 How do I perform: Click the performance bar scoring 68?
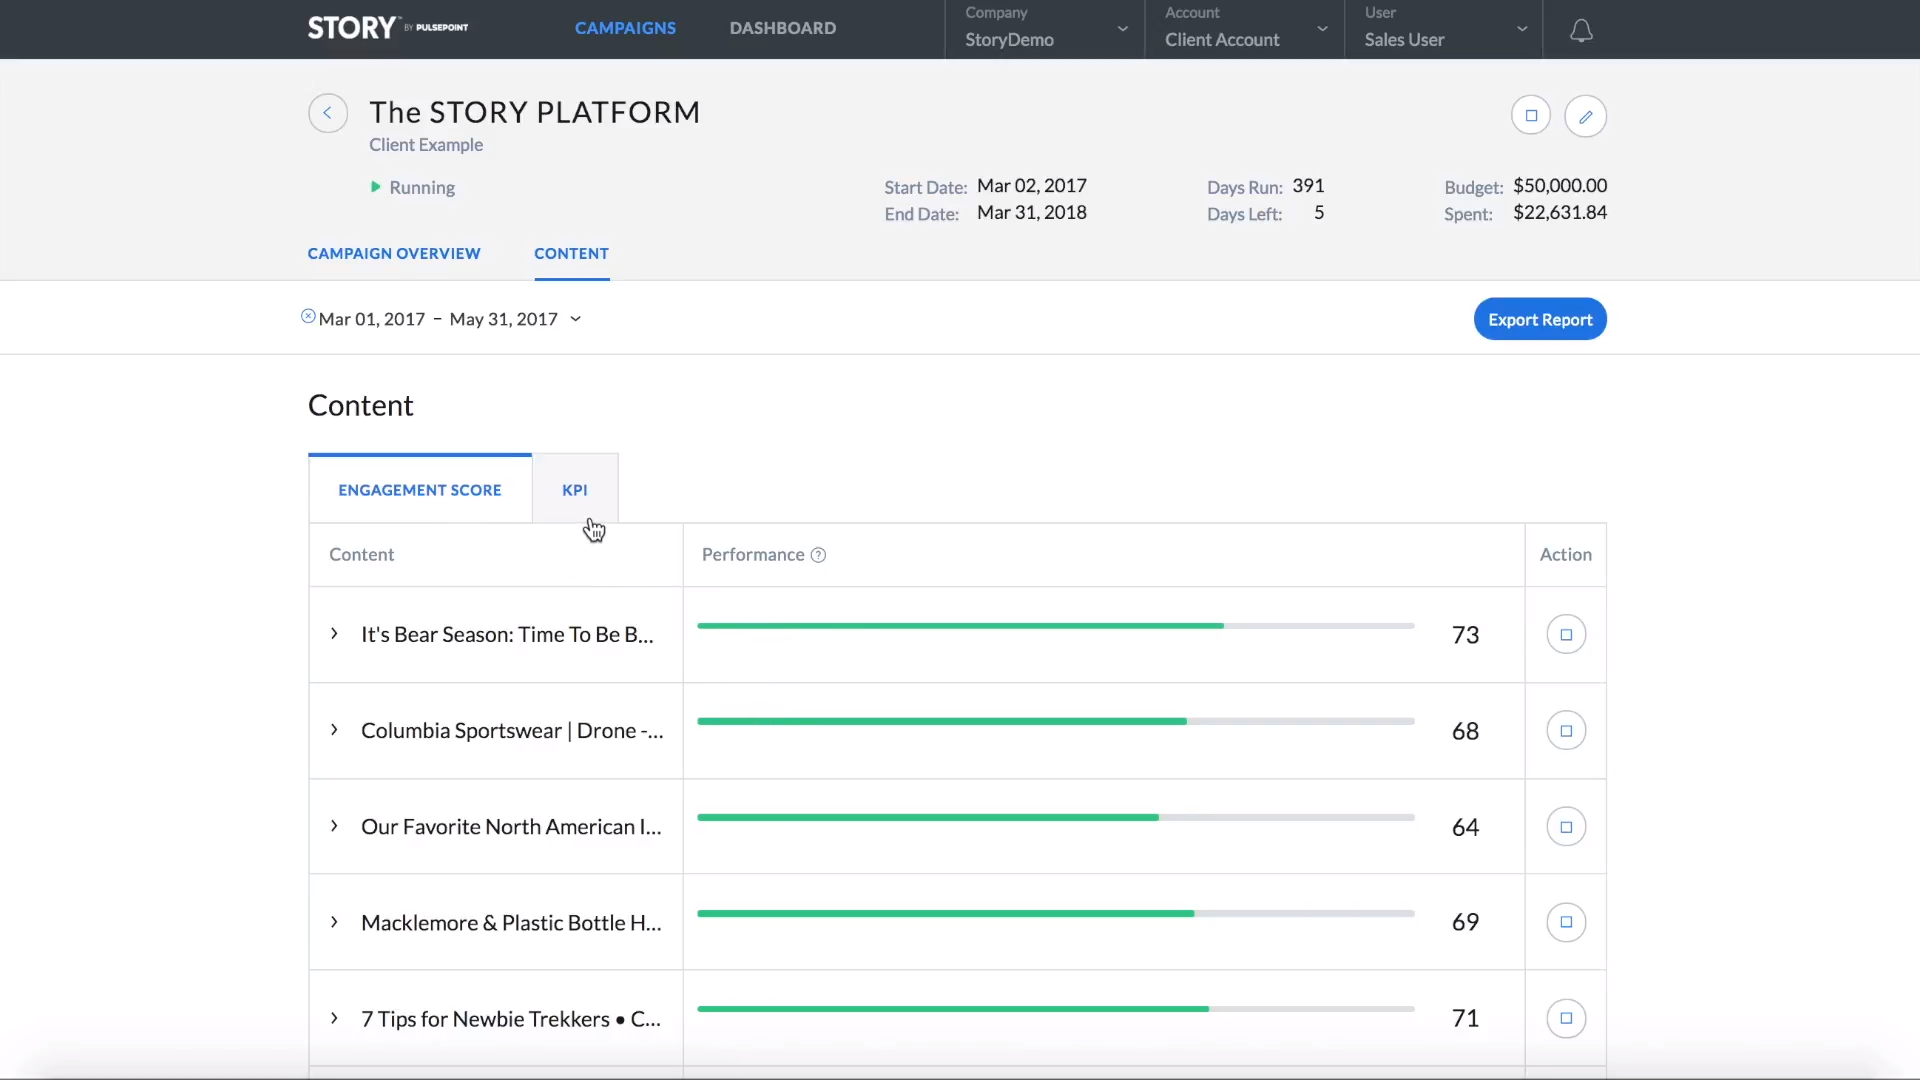1056,722
